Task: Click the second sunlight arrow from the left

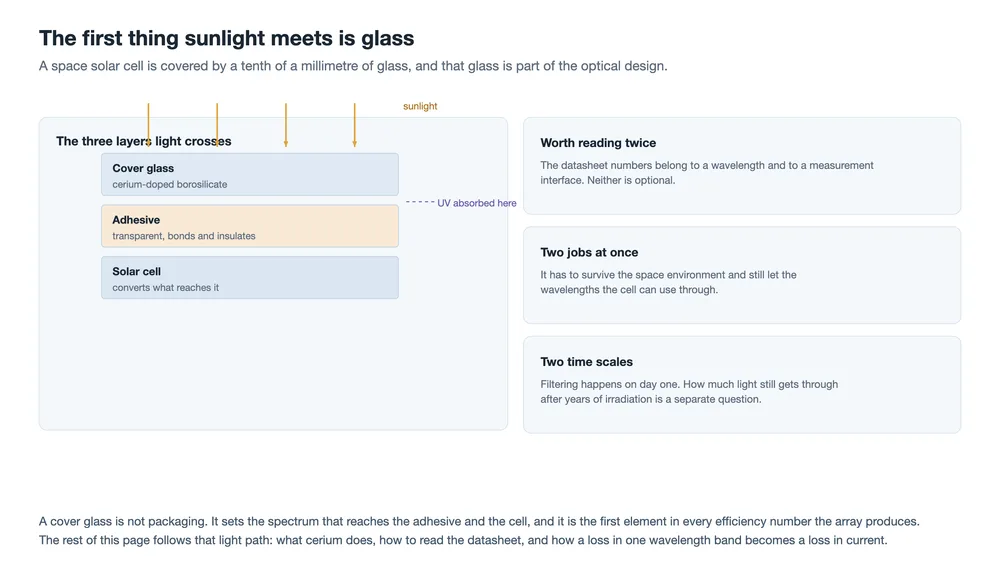Action: coord(217,125)
